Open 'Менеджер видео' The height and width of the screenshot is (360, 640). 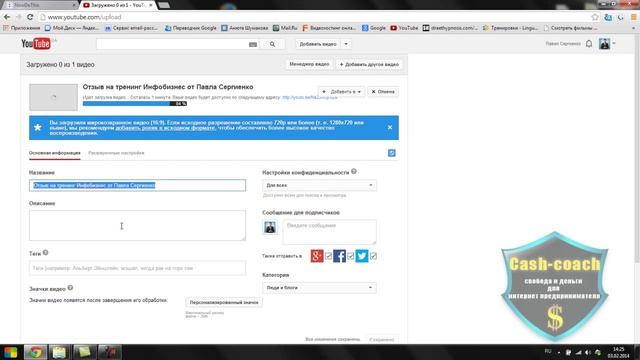309,64
